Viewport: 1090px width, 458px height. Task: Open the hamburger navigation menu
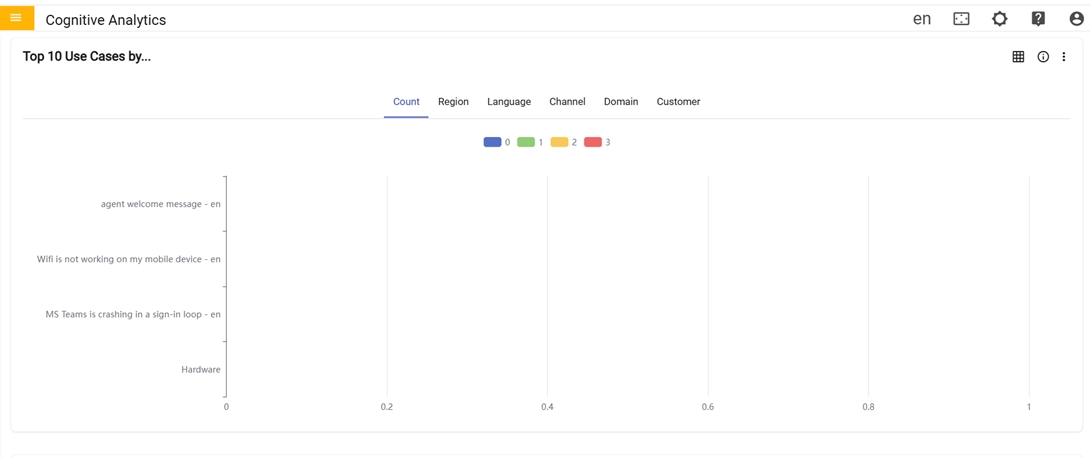[16, 18]
